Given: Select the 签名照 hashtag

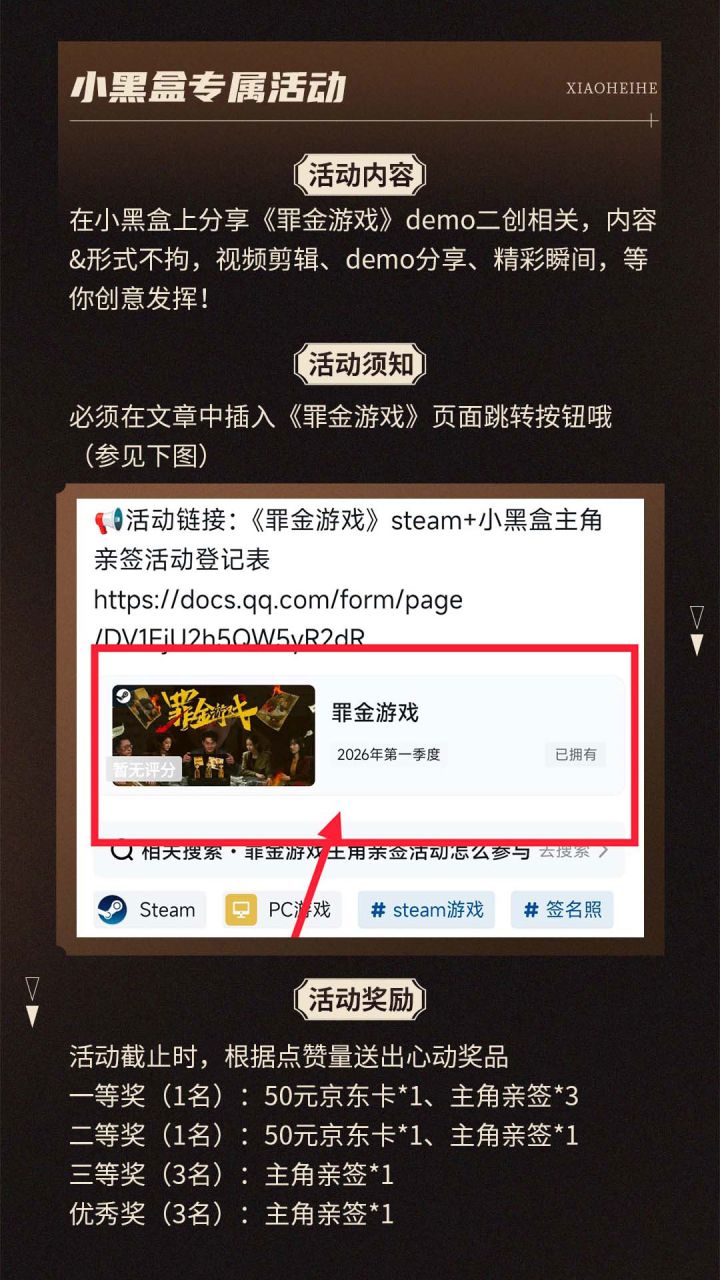Looking at the screenshot, I should pyautogui.click(x=562, y=910).
